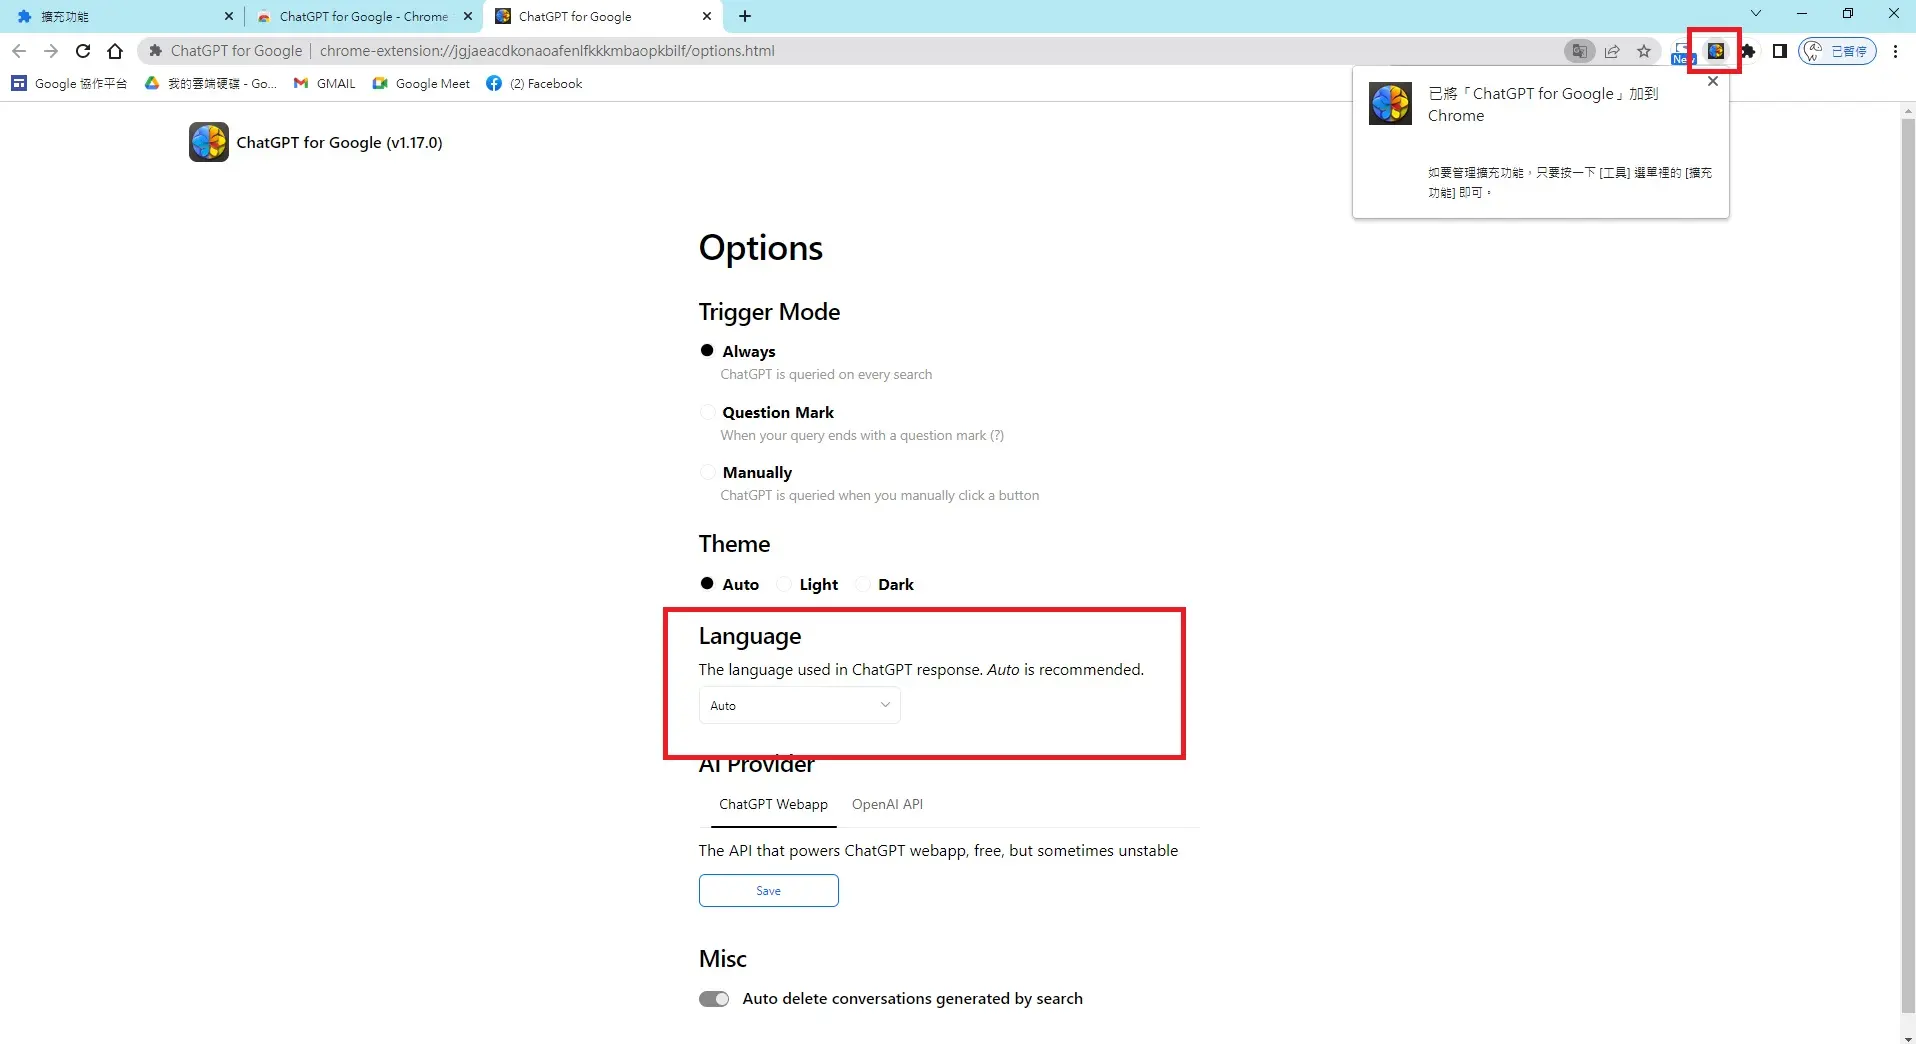This screenshot has width=1916, height=1044.
Task: Go to the browser home page
Action: (x=115, y=51)
